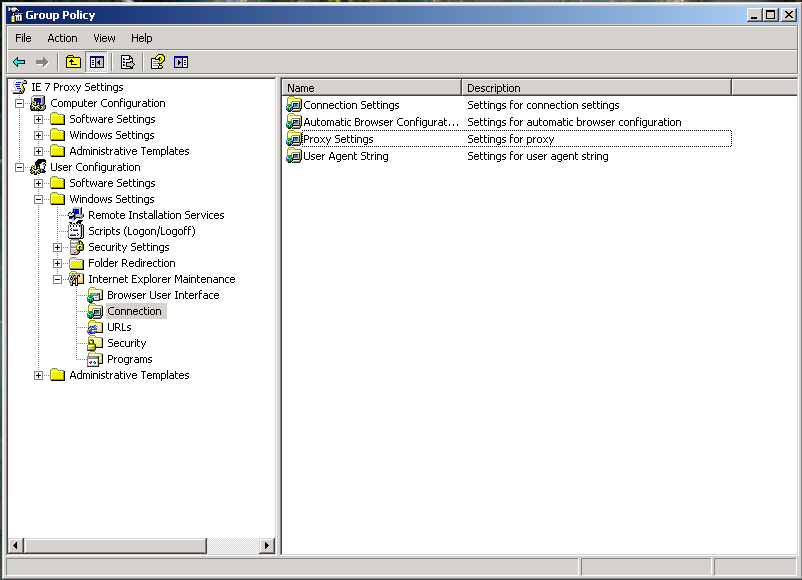Click the Automatic Browser Configuration item icon
Viewport: 802px width, 580px height.
294,122
